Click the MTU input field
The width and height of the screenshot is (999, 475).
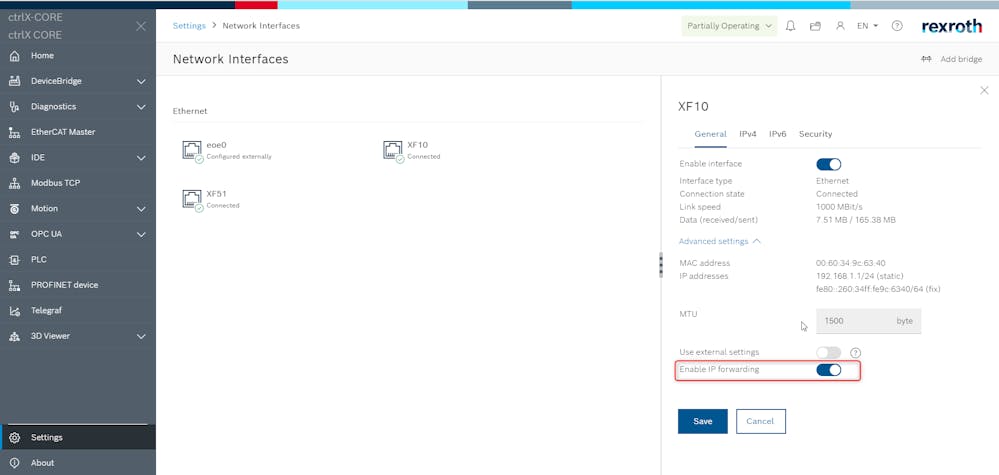click(855, 321)
